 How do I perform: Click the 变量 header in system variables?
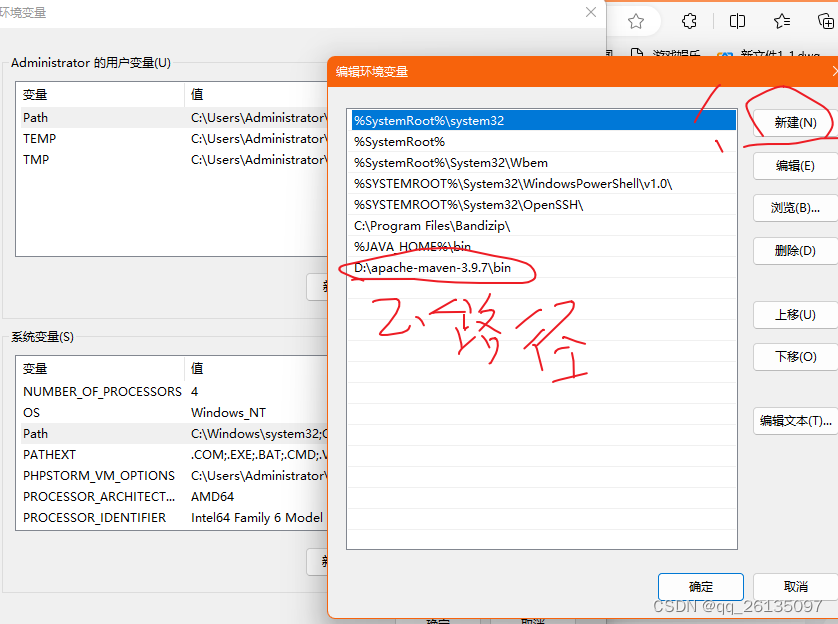100,369
